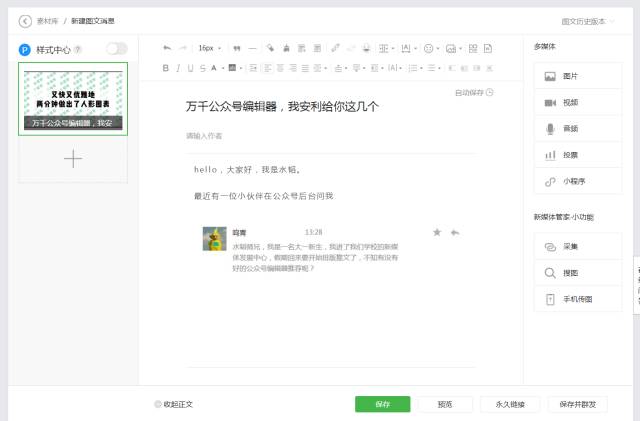The image size is (640, 421).
Task: Click the 预览 preview button
Action: tap(445, 404)
